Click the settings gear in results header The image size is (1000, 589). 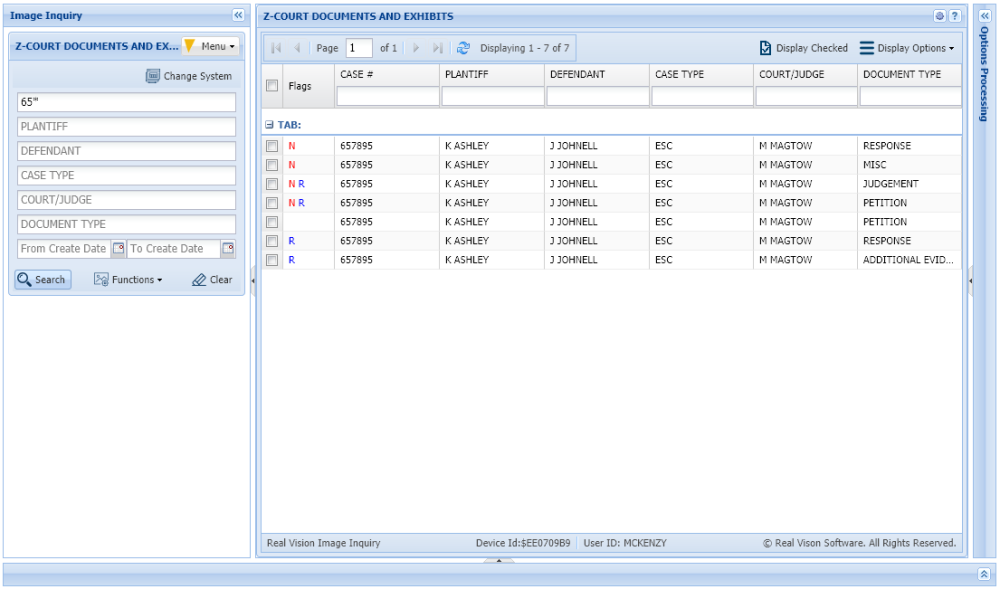pyautogui.click(x=939, y=16)
